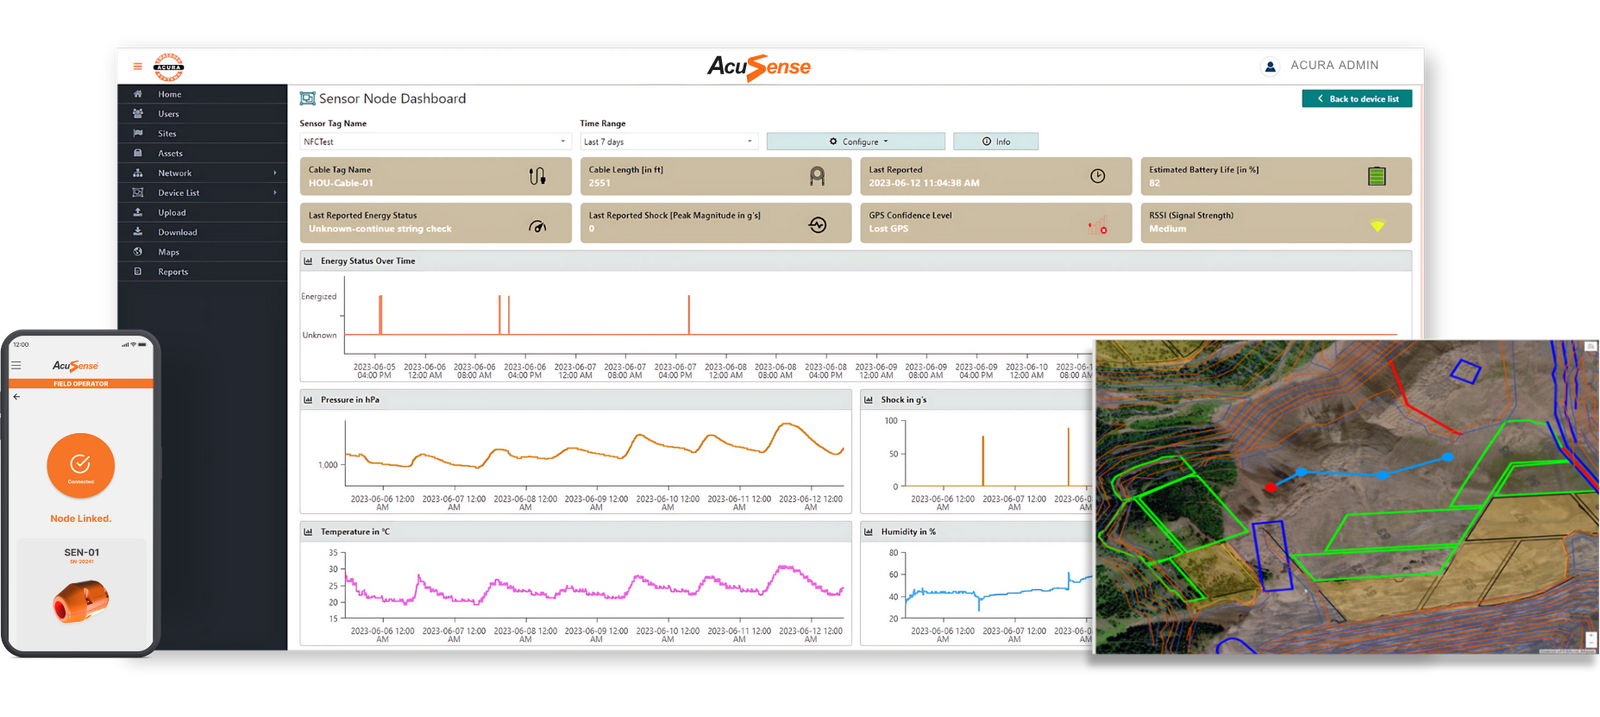1600x717 pixels.
Task: Click the Medium RSSI value
Action: [x=1168, y=229]
